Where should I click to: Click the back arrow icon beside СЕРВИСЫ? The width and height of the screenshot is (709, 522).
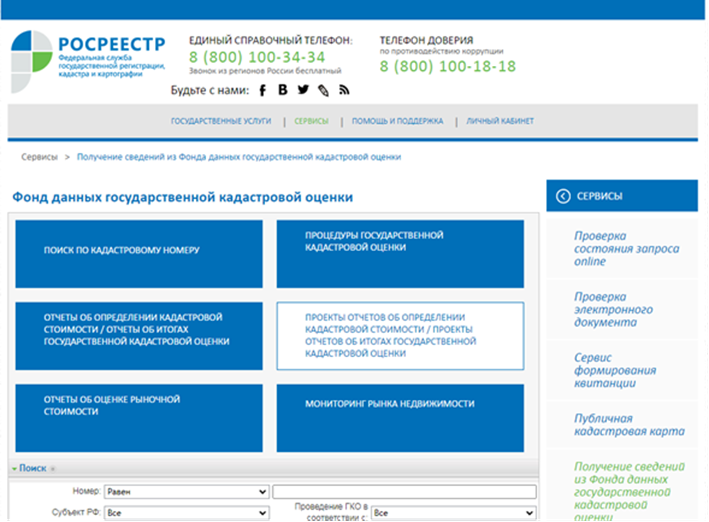click(x=563, y=197)
